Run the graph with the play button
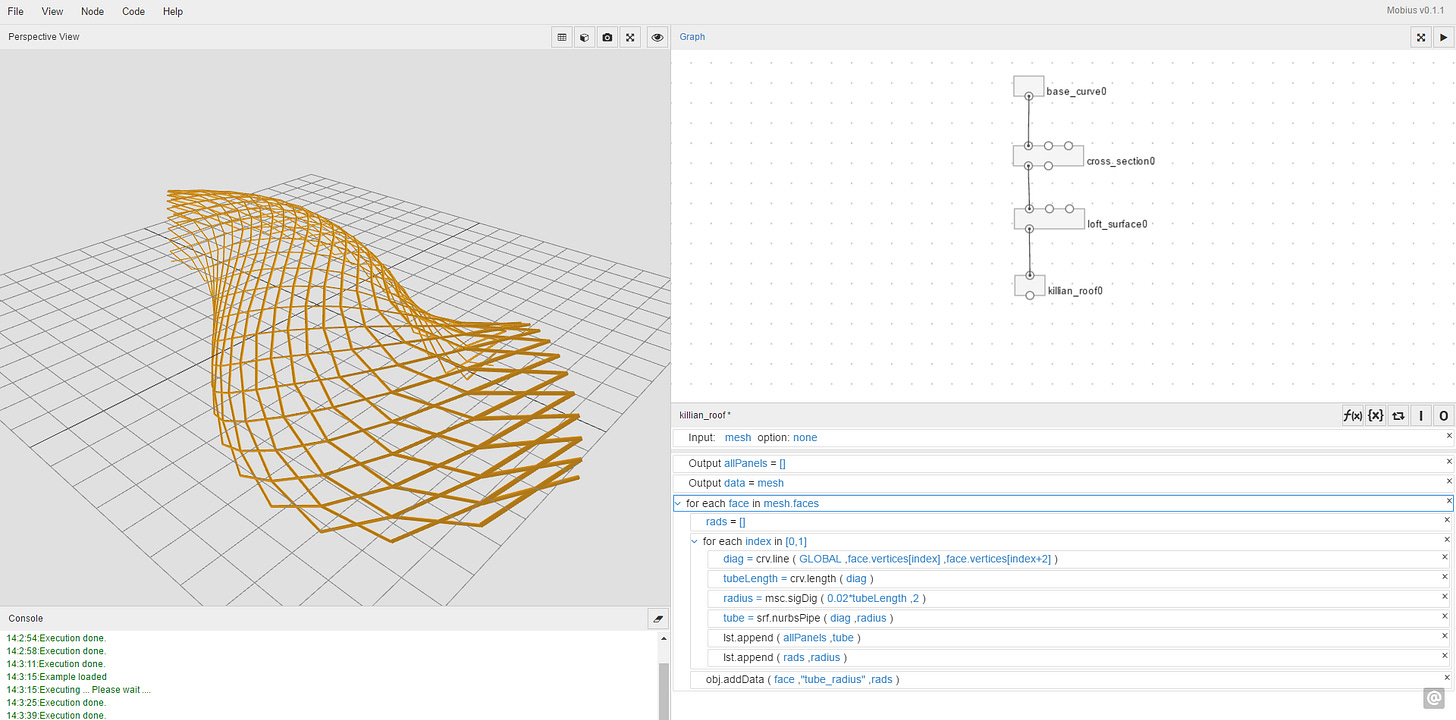Viewport: 1456px width, 720px height. click(1443, 37)
